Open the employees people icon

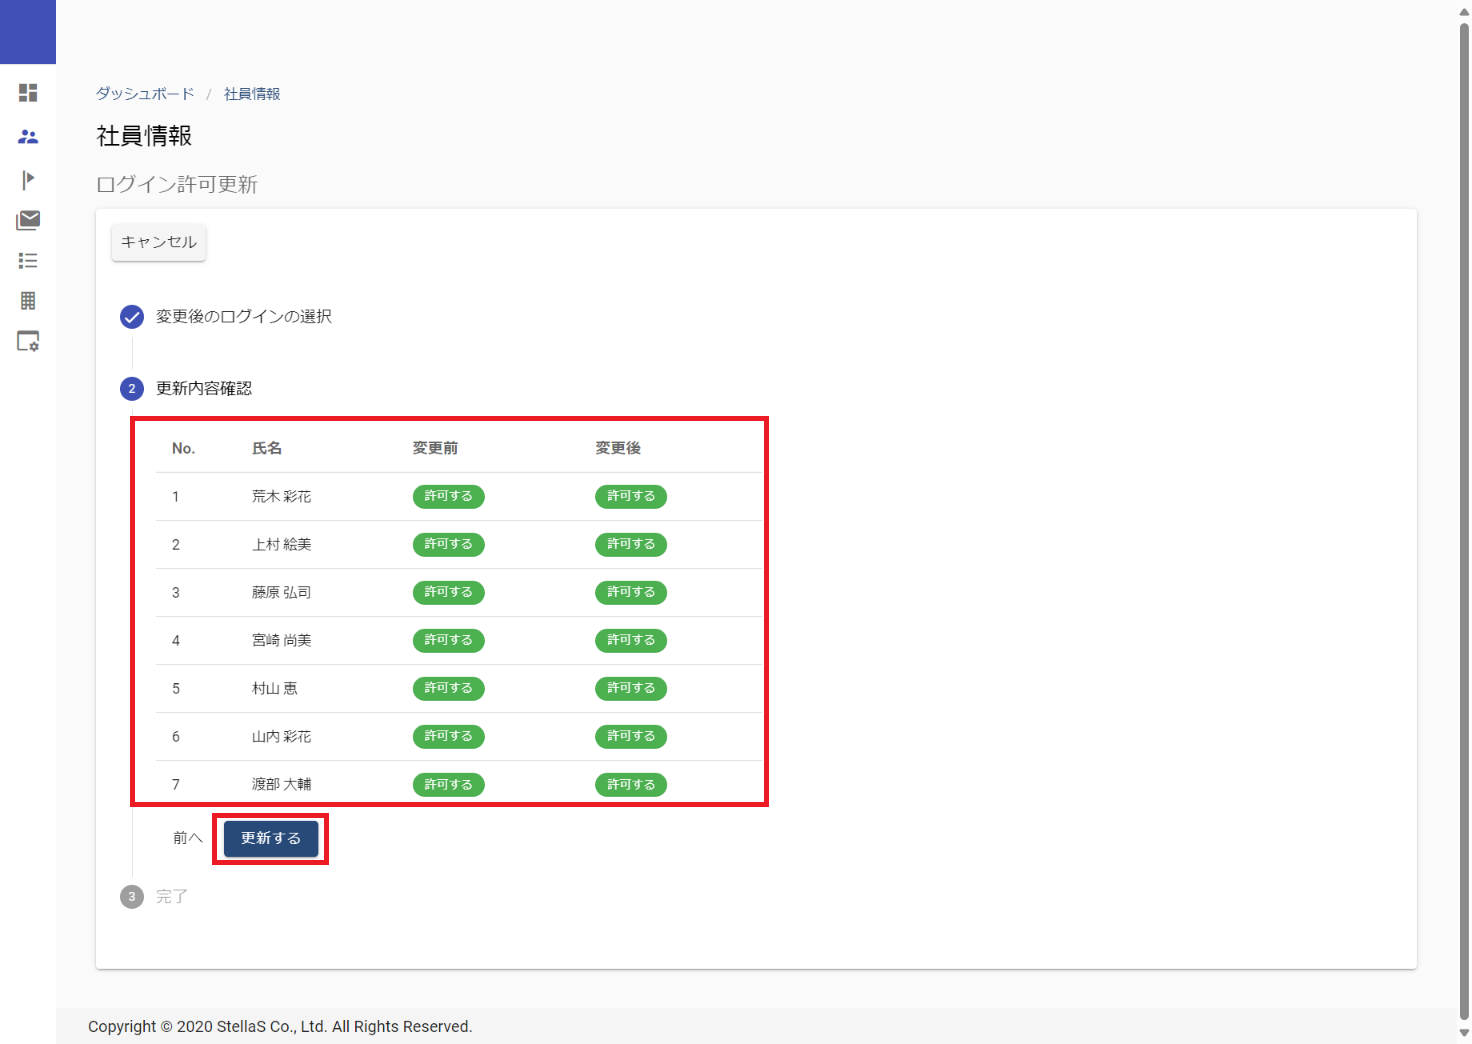tap(28, 137)
